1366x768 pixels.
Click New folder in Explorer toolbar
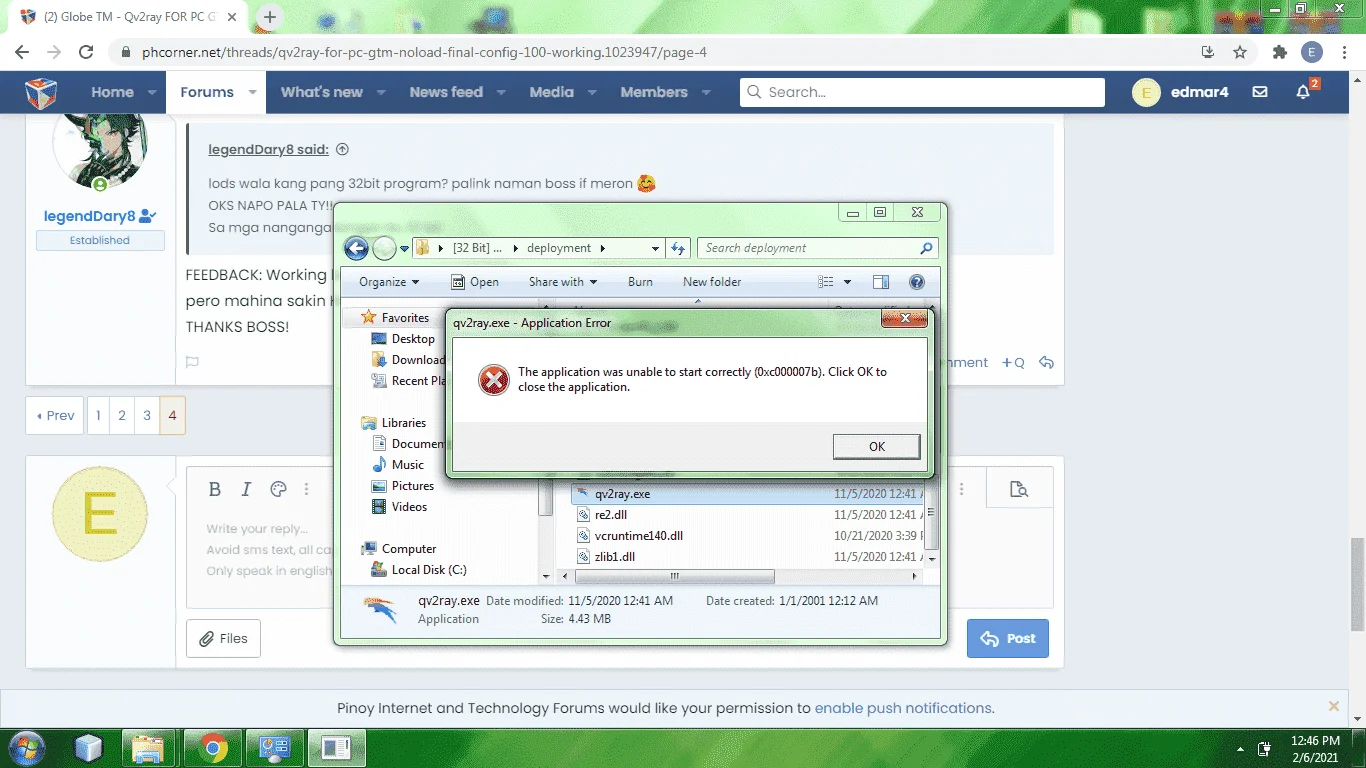tap(712, 282)
